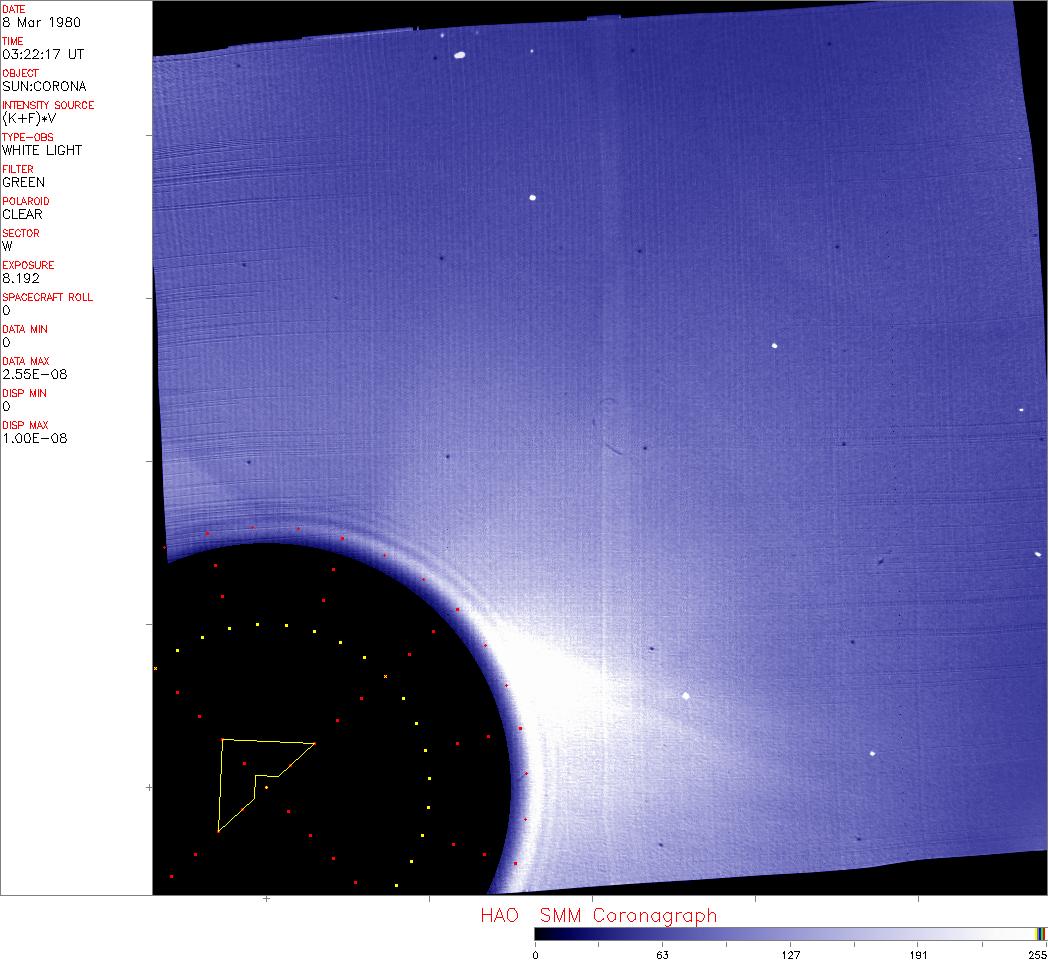
Task: Click the "CLEAR" polaroid value
Action: 23,214
